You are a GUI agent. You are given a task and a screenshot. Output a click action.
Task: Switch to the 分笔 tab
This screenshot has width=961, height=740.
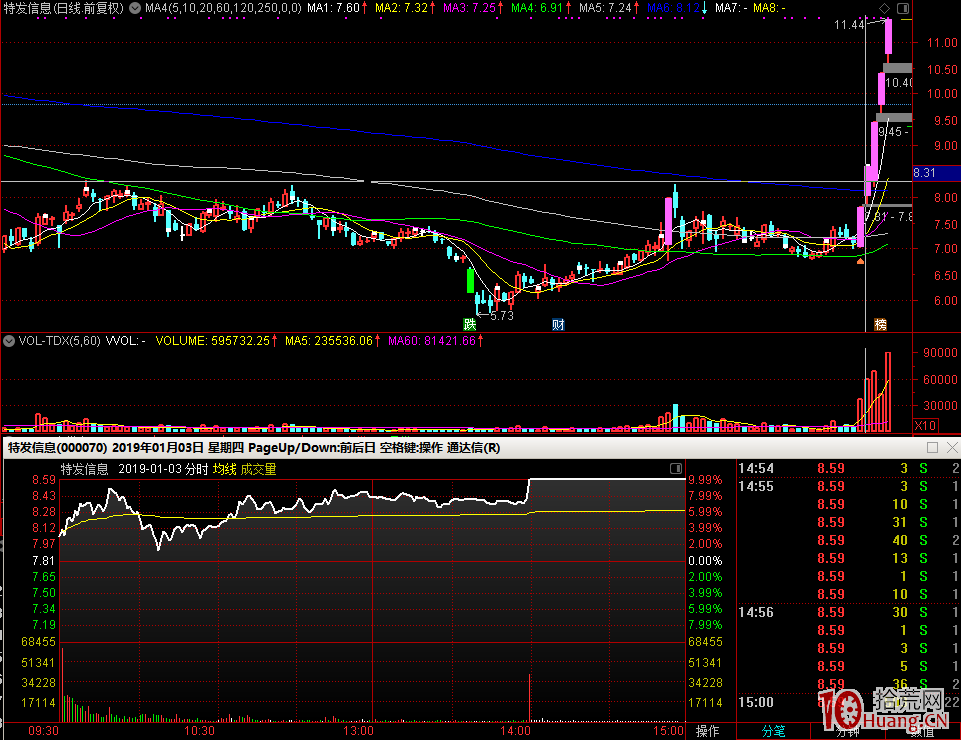coord(773,731)
